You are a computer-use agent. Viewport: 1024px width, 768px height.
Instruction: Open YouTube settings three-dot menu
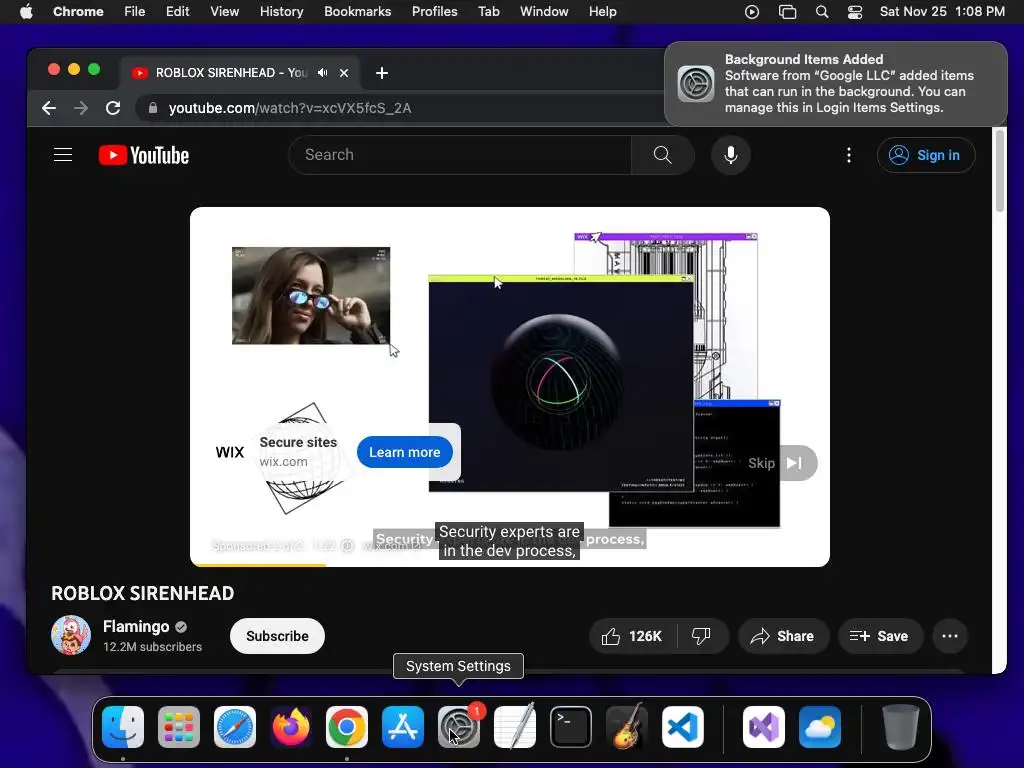tap(848, 155)
